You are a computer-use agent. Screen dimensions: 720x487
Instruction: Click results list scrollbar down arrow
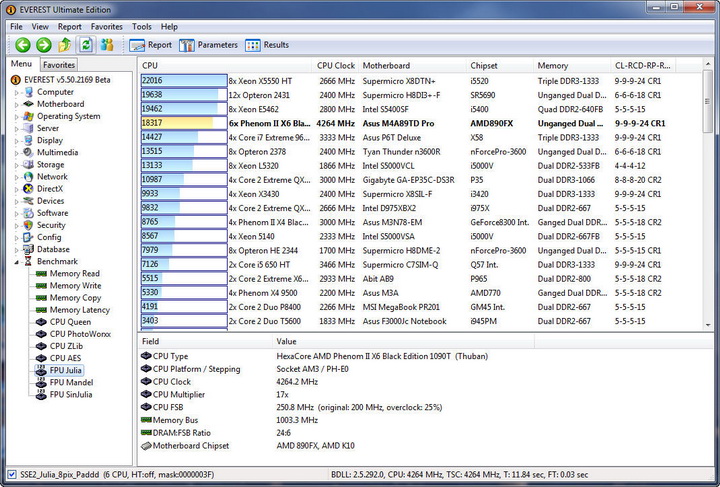coord(708,325)
